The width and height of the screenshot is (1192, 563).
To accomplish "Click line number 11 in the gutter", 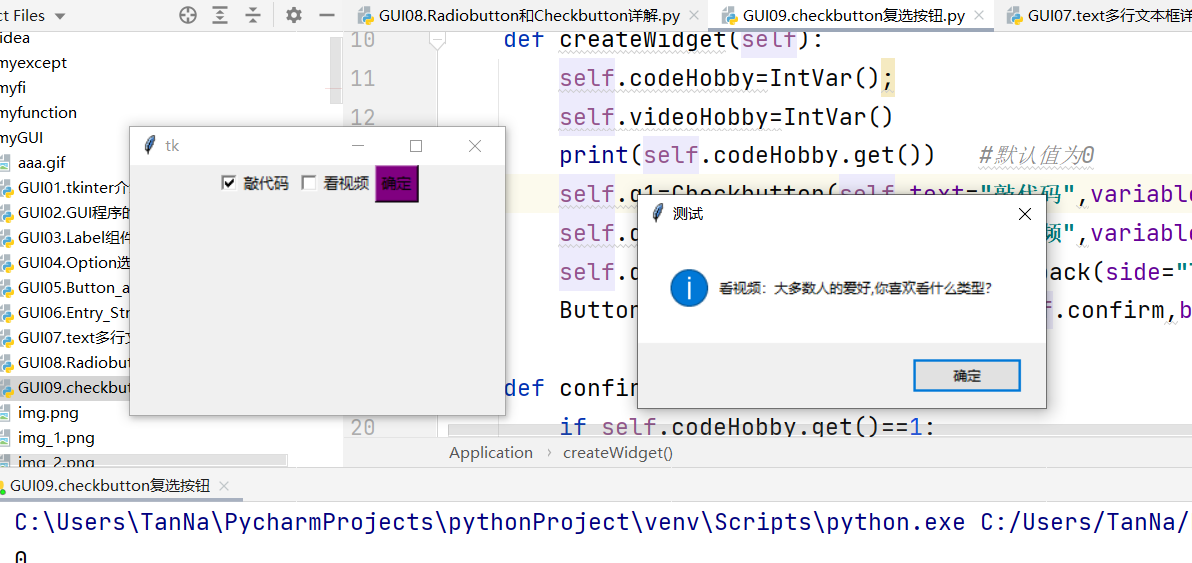I will point(363,78).
